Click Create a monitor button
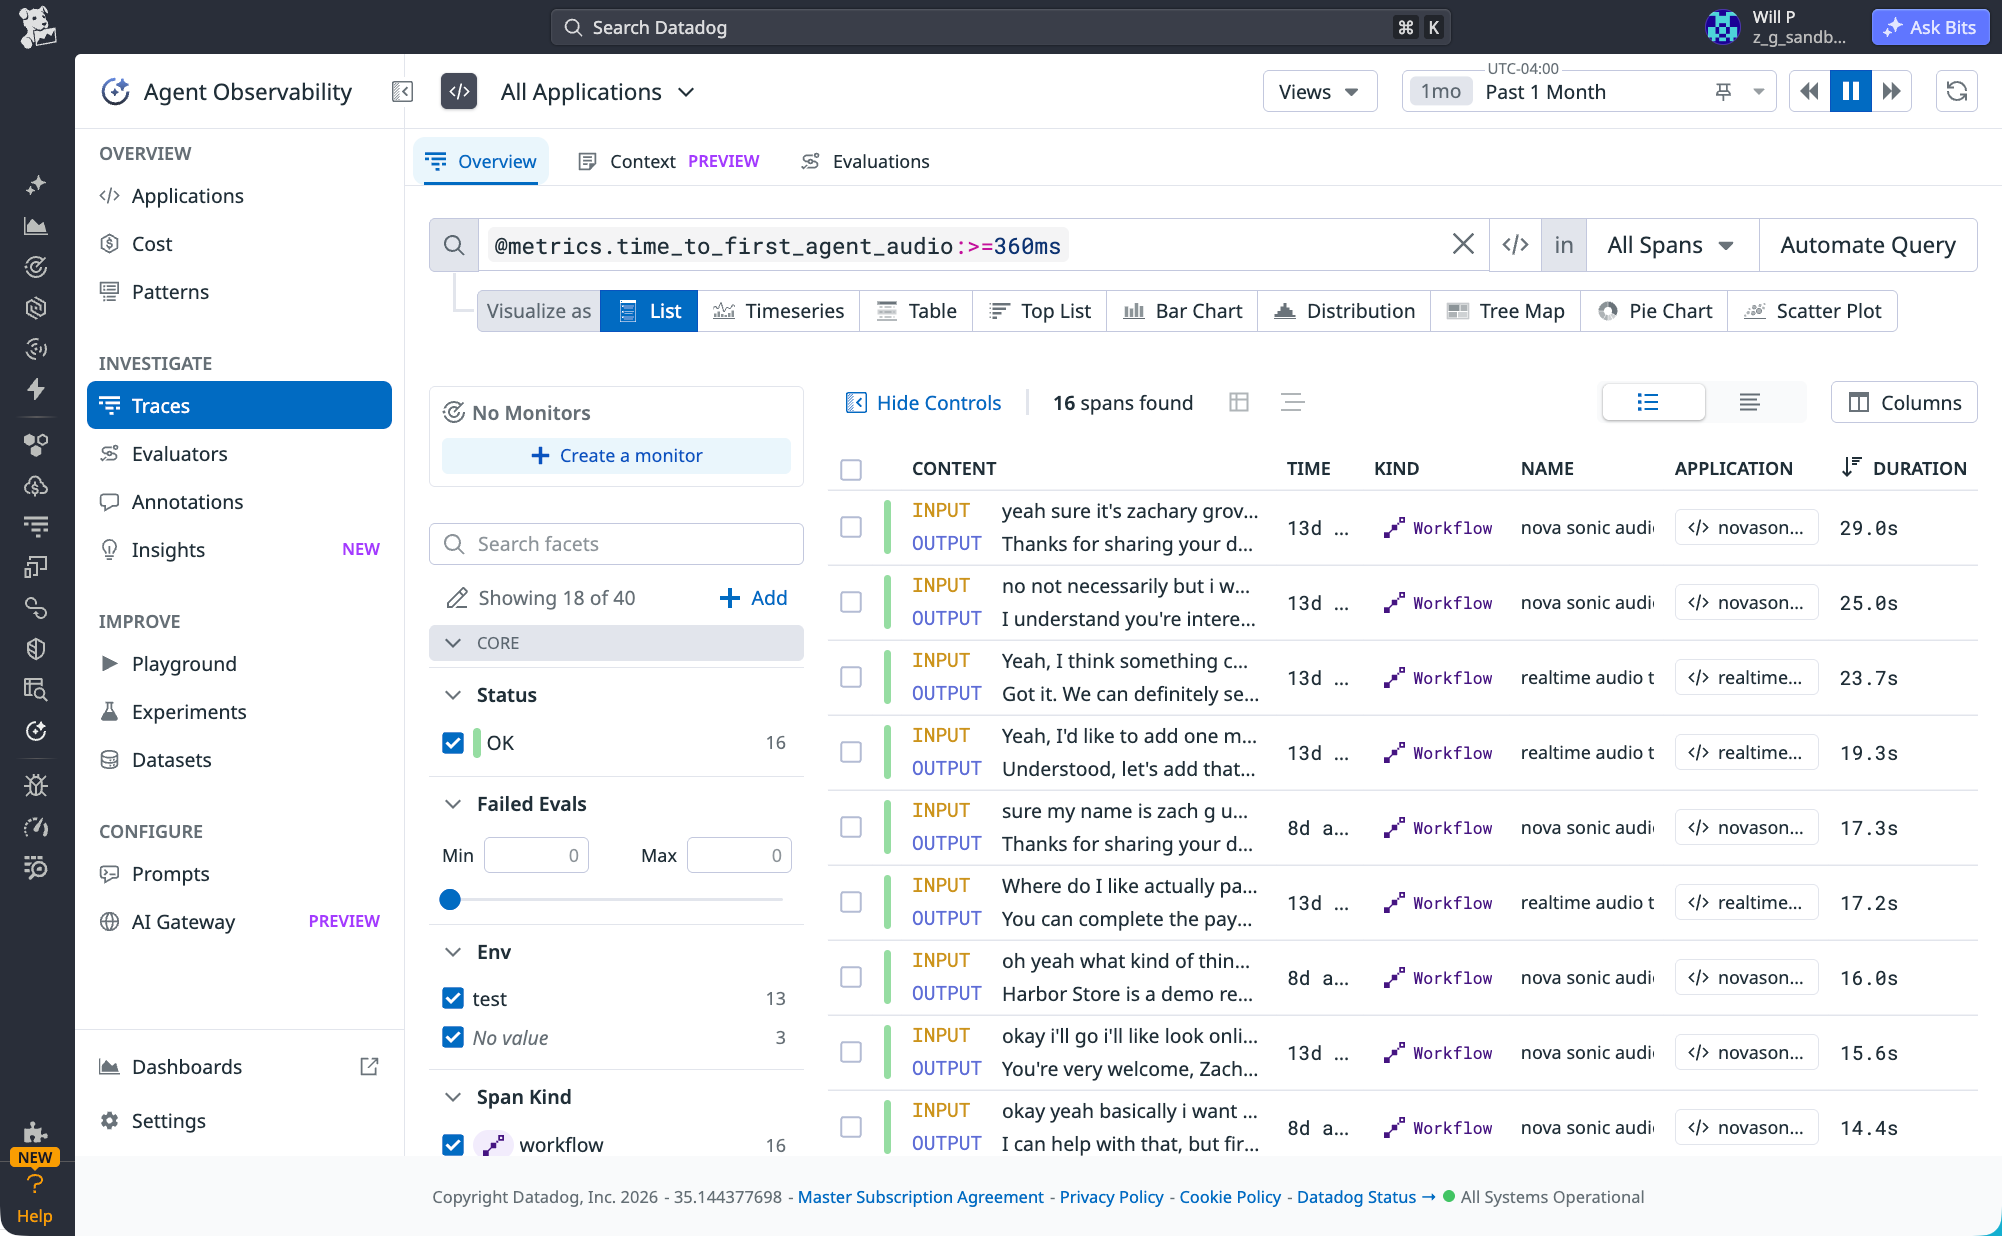The image size is (2002, 1236). (616, 456)
